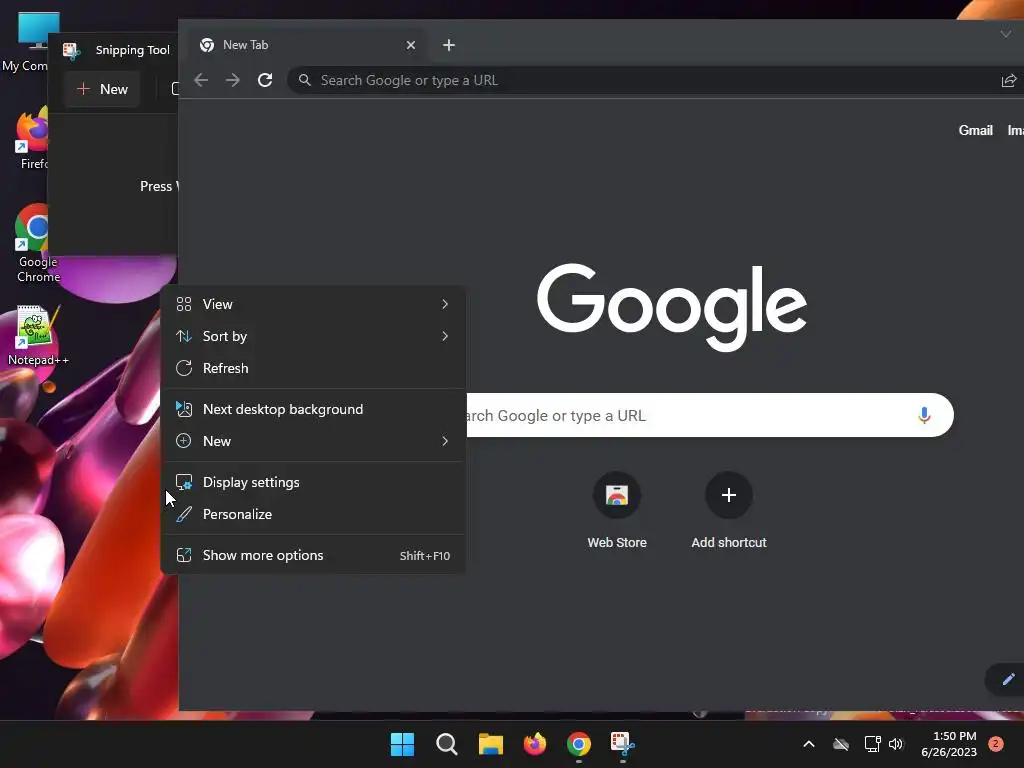Click the chevron at Chrome's top right corner
Image resolution: width=1024 pixels, height=768 pixels.
coord(1006,33)
